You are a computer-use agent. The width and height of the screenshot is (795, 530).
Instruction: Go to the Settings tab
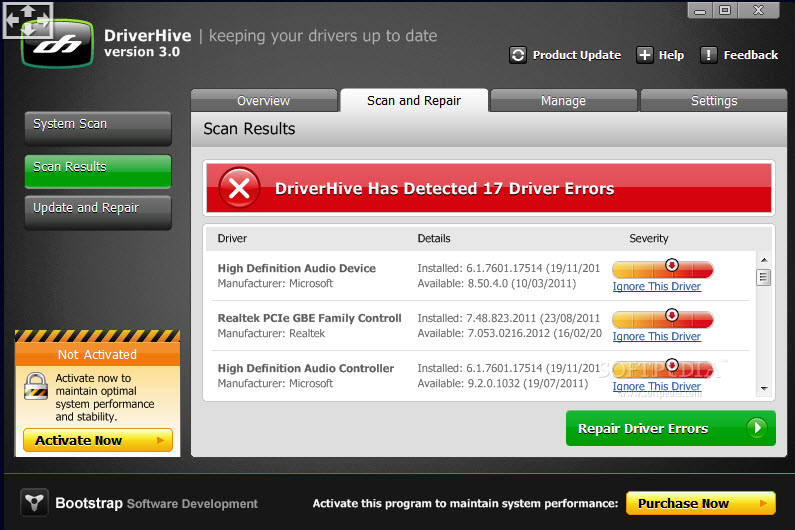click(714, 100)
